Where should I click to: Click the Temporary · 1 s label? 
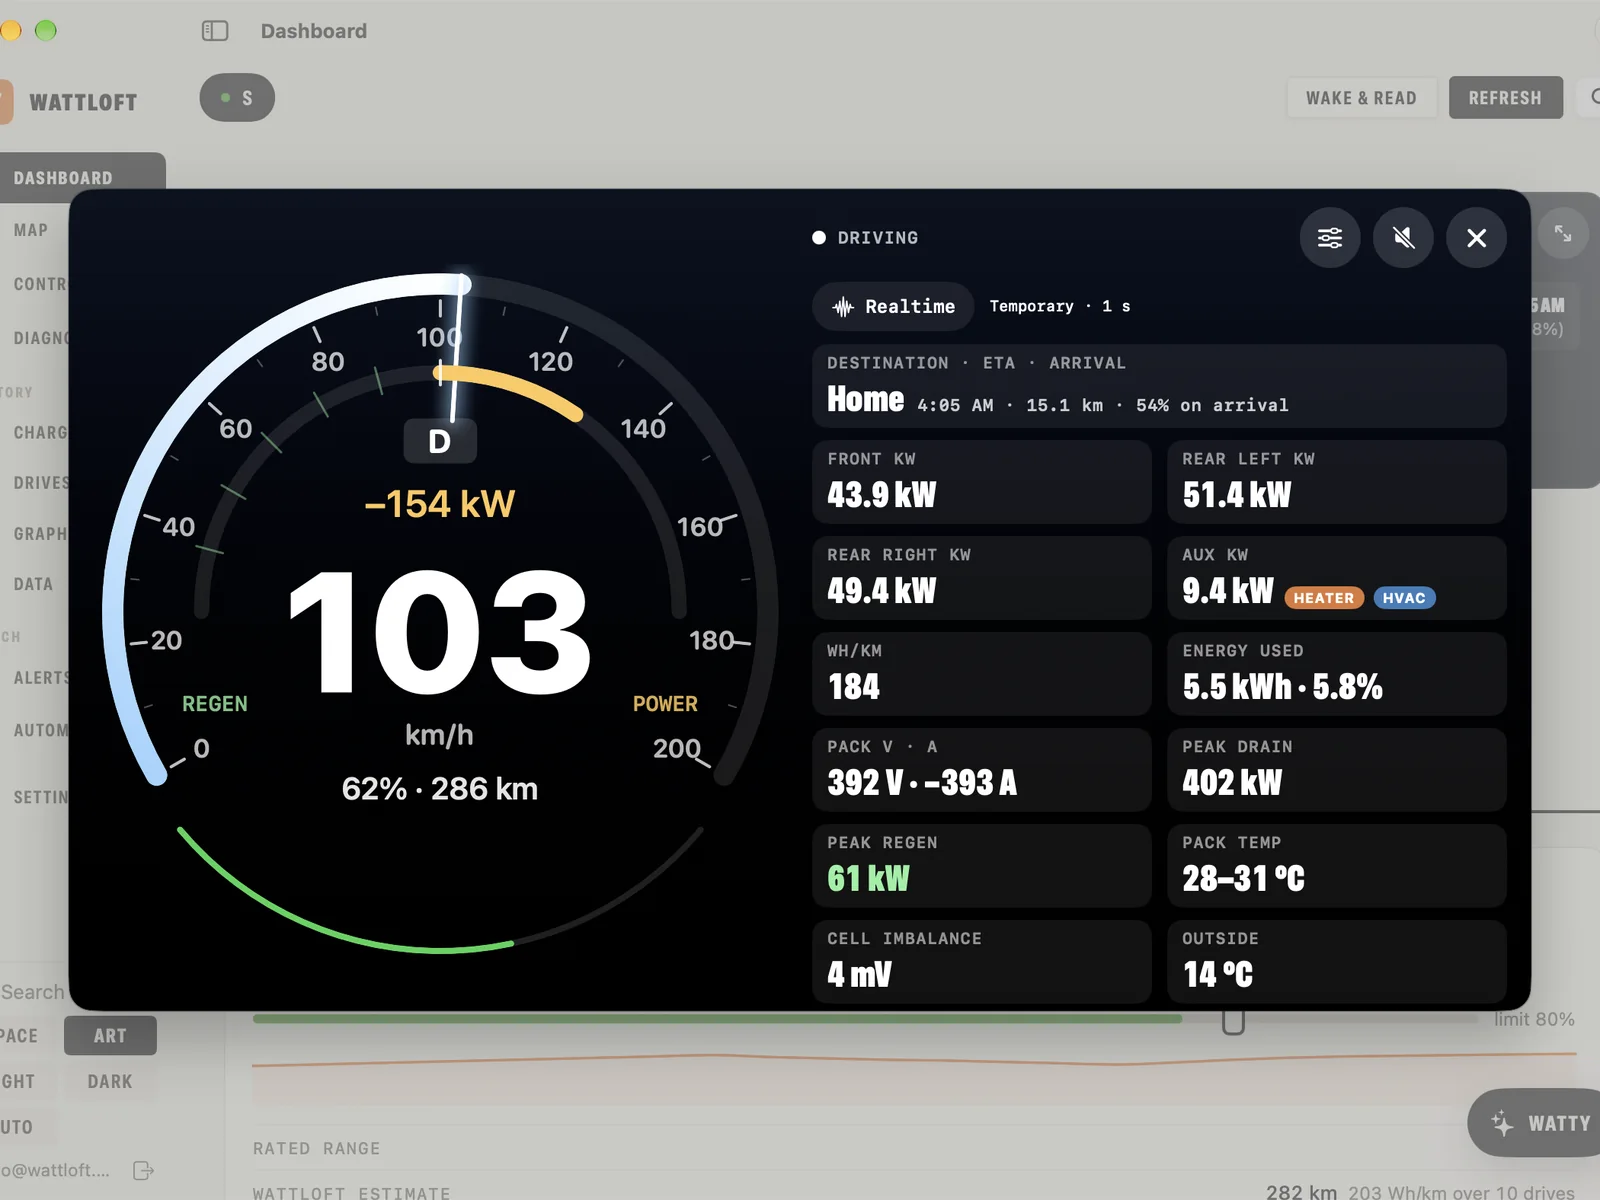pos(1060,306)
